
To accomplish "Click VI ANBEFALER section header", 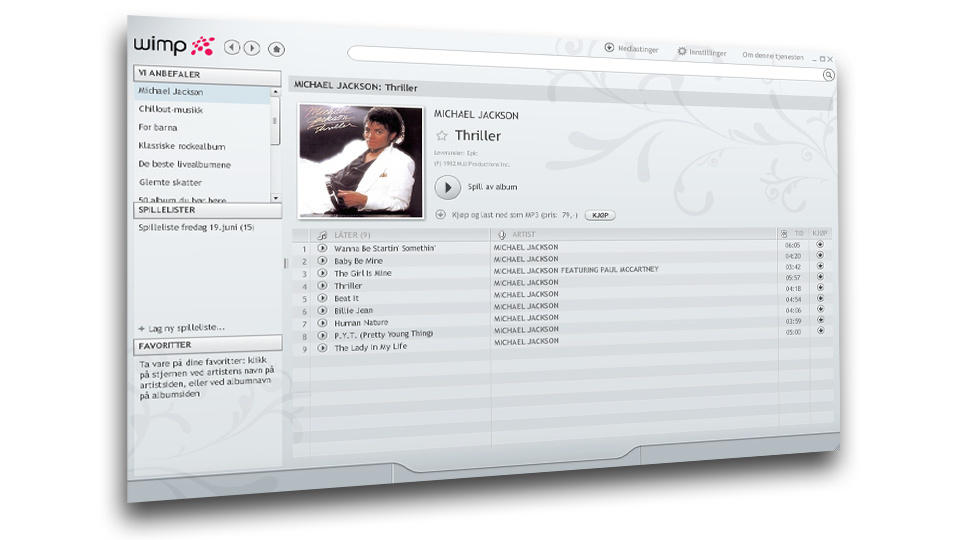I will (207, 74).
